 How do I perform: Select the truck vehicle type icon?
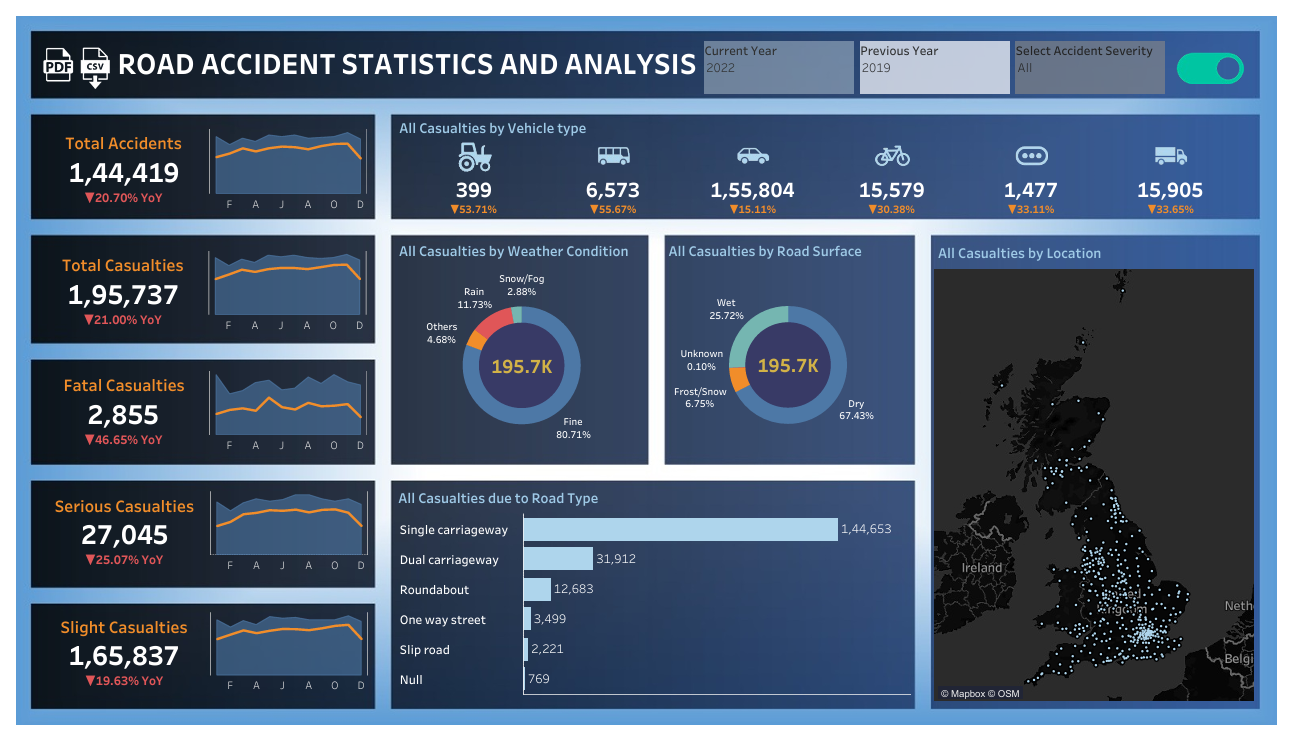pyautogui.click(x=1169, y=156)
